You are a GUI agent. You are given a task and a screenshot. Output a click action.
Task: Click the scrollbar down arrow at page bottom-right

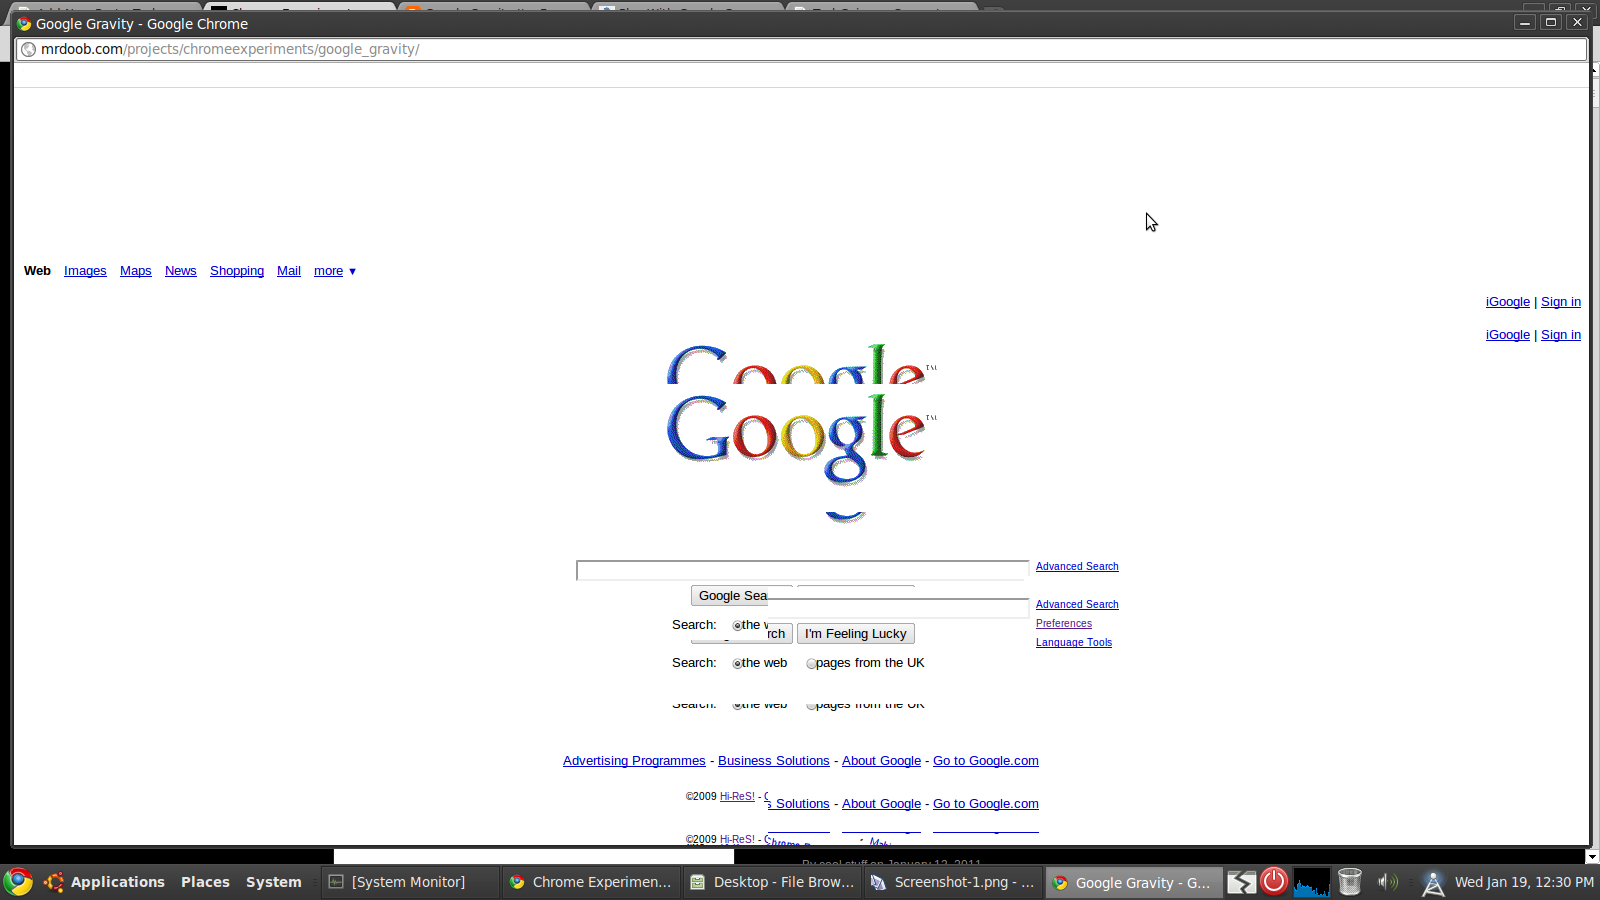[x=1592, y=856]
